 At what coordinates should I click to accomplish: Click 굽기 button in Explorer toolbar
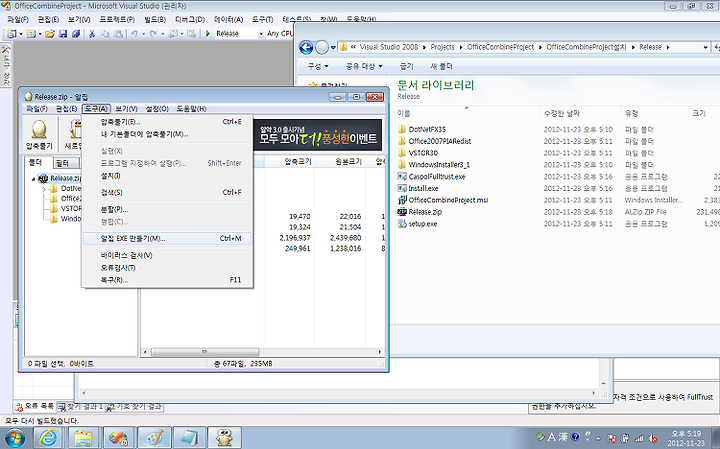(x=407, y=66)
